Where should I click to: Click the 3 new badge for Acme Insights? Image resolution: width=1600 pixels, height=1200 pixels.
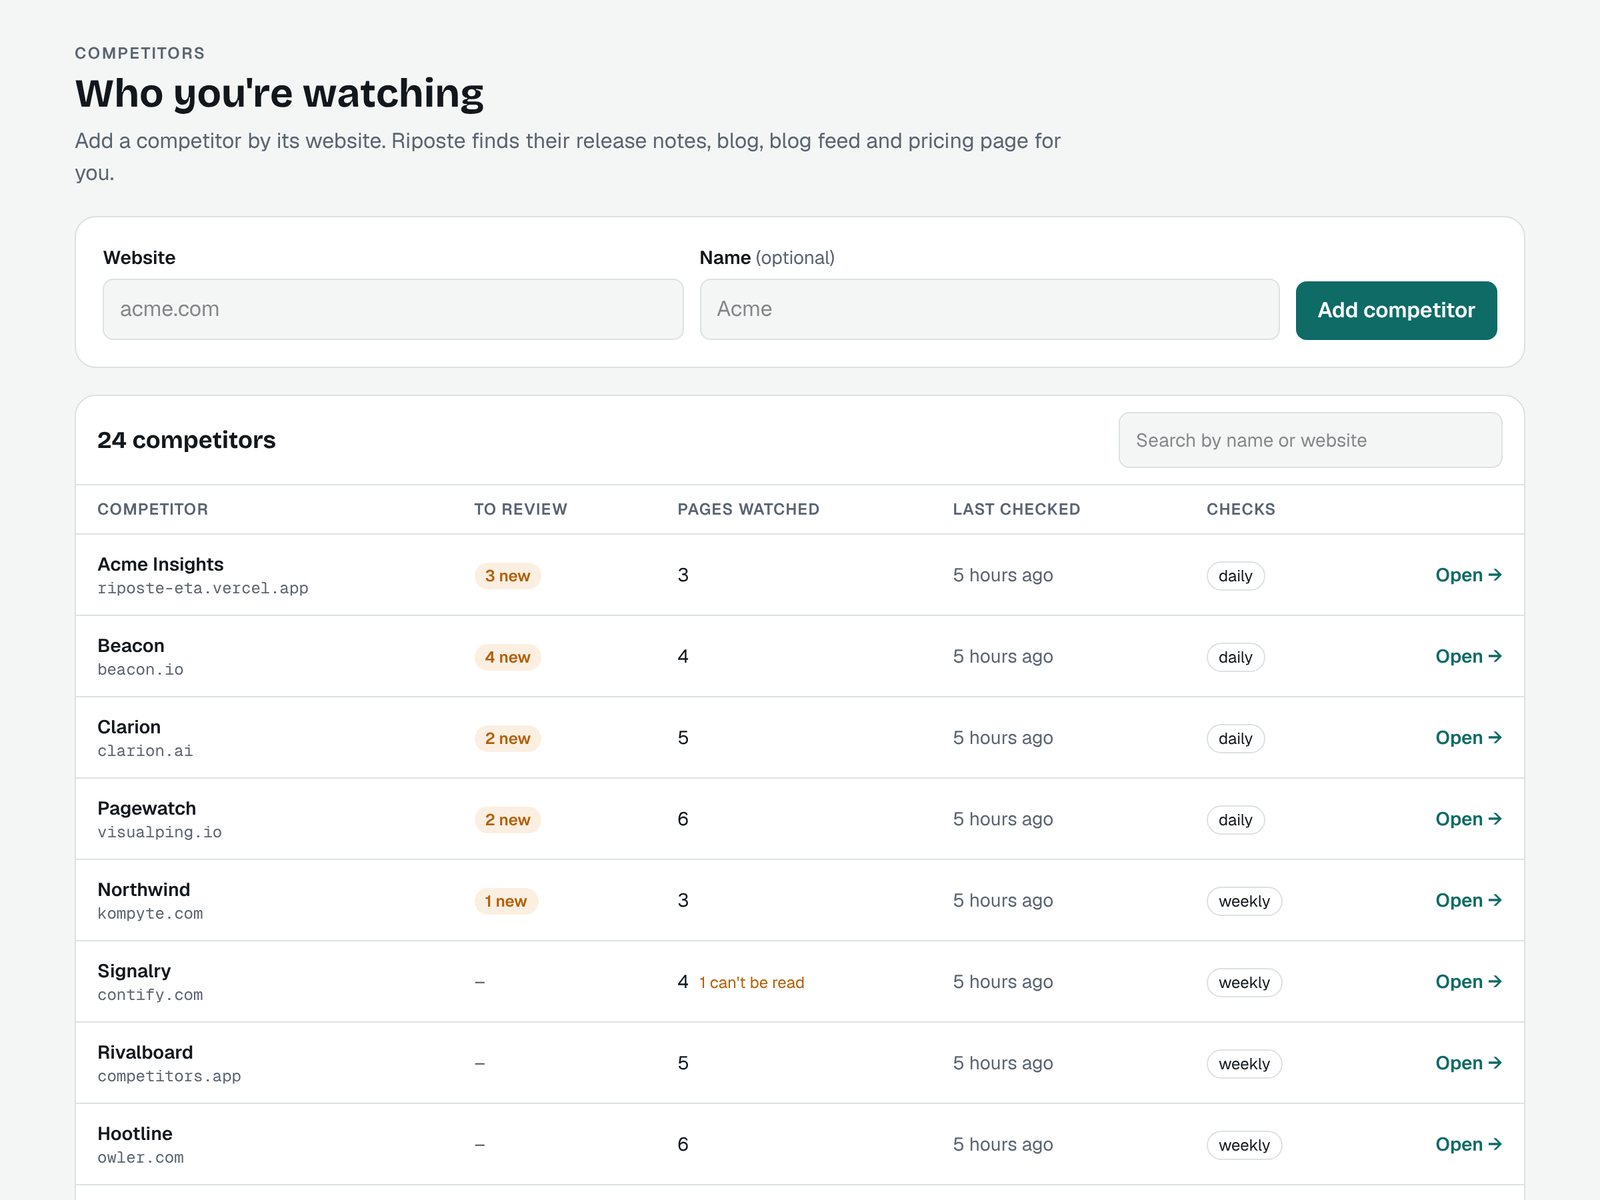pos(507,576)
